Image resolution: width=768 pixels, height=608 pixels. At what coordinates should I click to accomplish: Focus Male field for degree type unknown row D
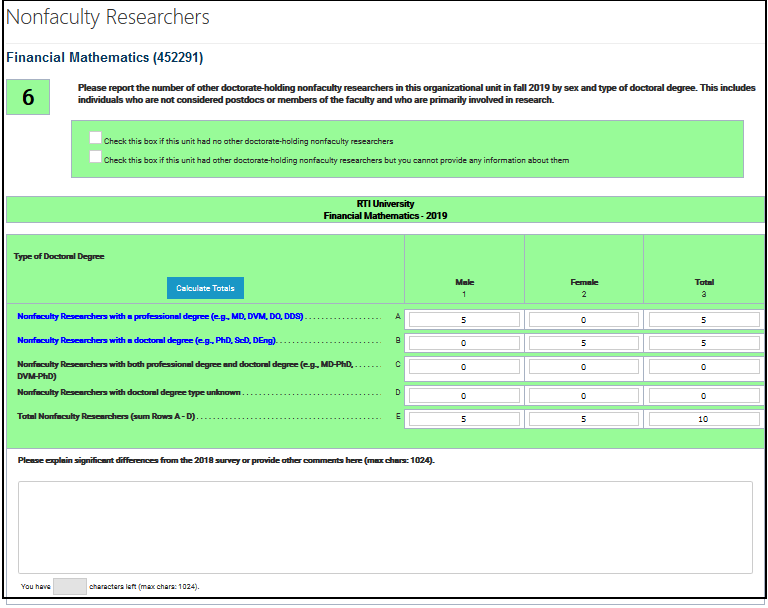pos(464,396)
